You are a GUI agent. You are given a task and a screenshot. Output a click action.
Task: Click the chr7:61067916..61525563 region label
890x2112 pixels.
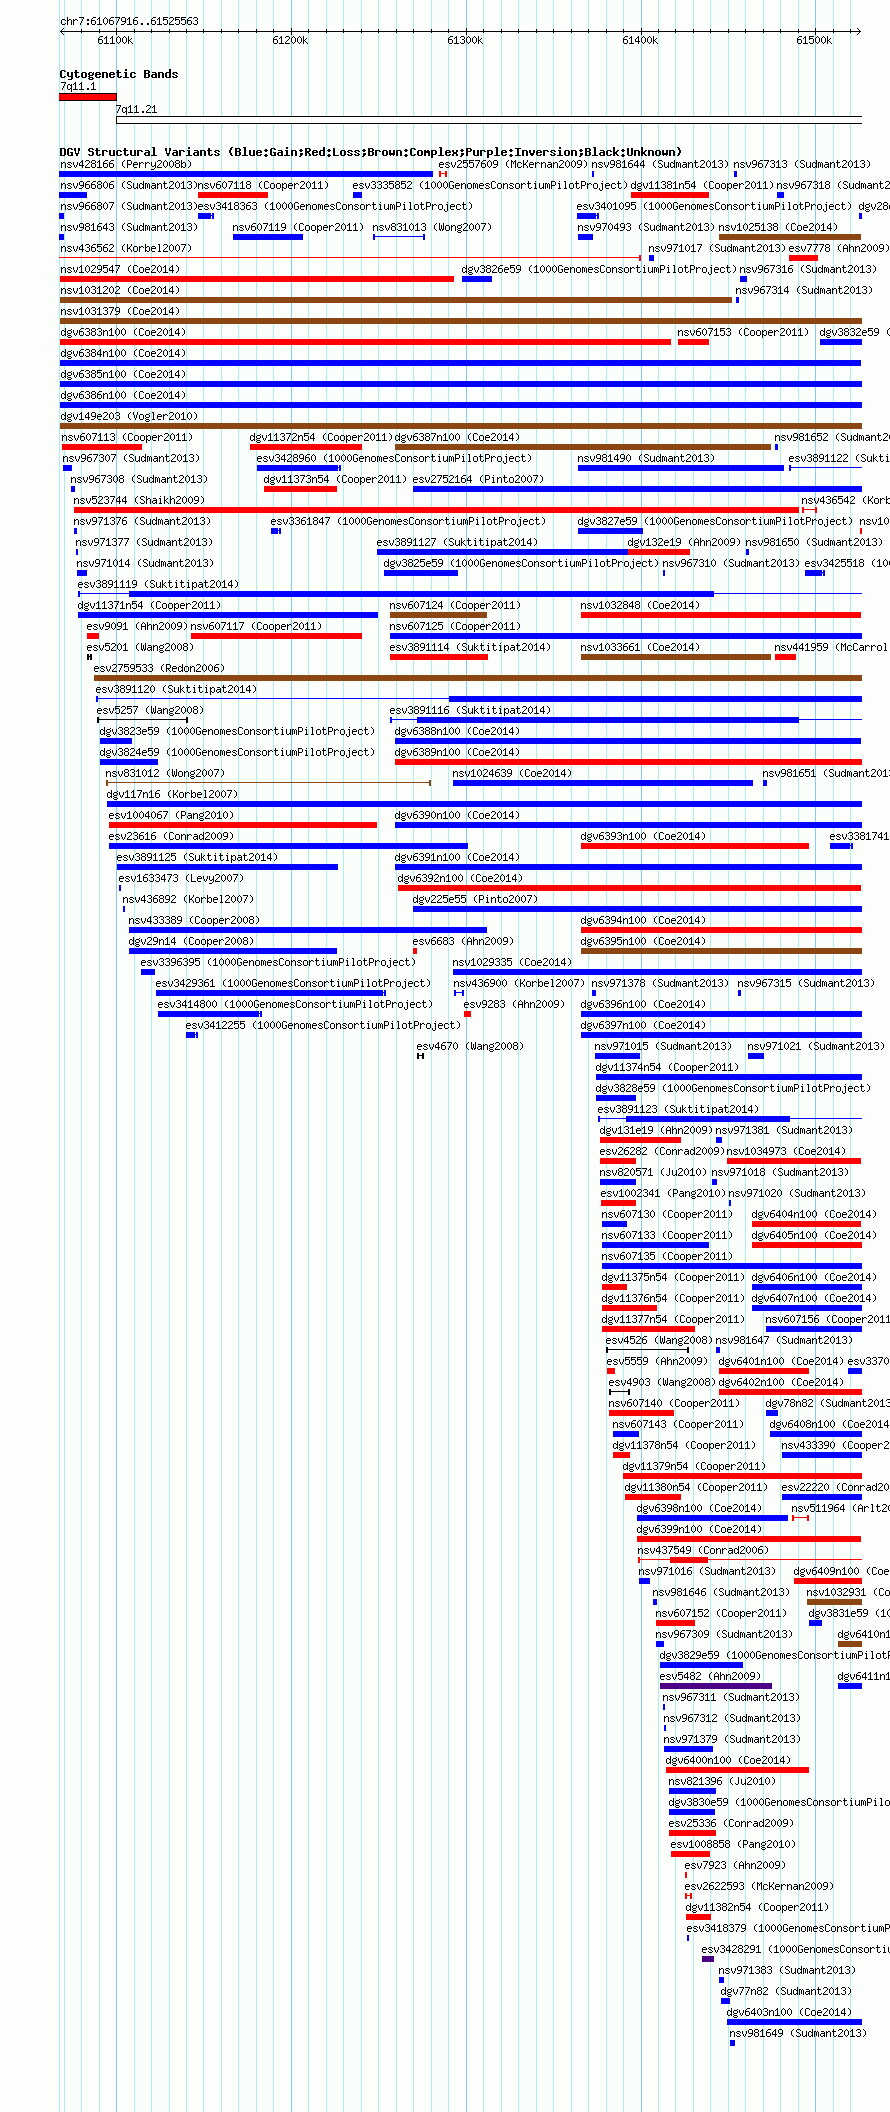[x=129, y=21]
